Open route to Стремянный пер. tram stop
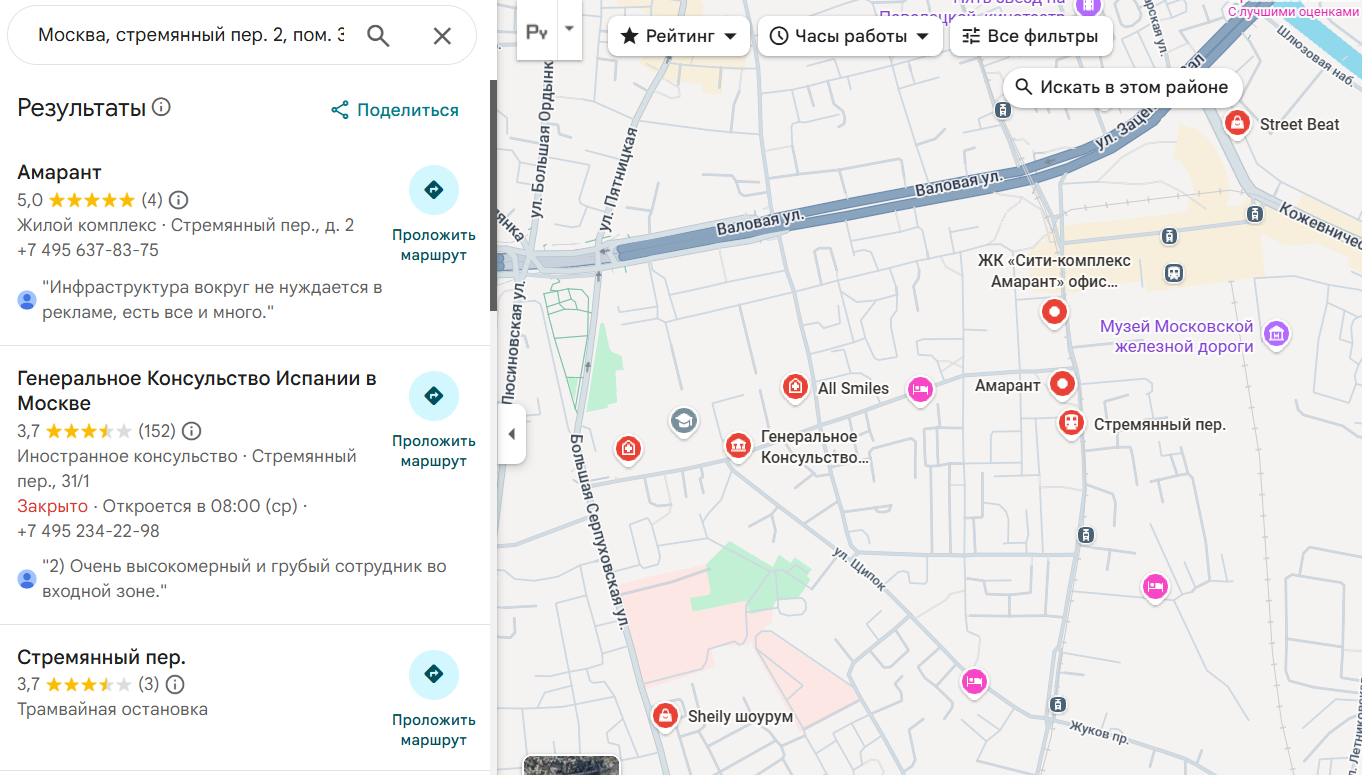The height and width of the screenshot is (775, 1362). (x=433, y=675)
